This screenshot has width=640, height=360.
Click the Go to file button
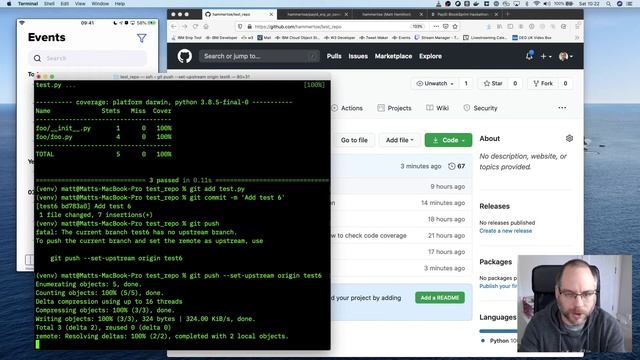[x=354, y=140]
